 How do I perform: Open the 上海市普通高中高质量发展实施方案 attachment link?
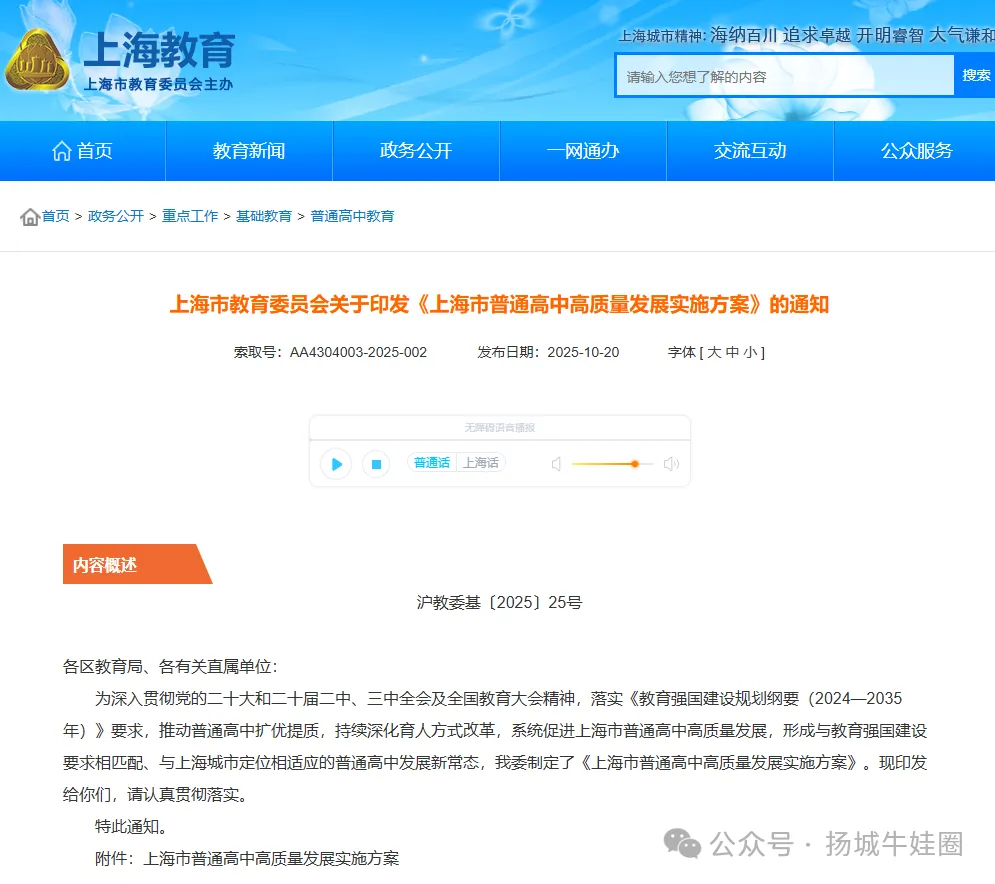pos(275,857)
